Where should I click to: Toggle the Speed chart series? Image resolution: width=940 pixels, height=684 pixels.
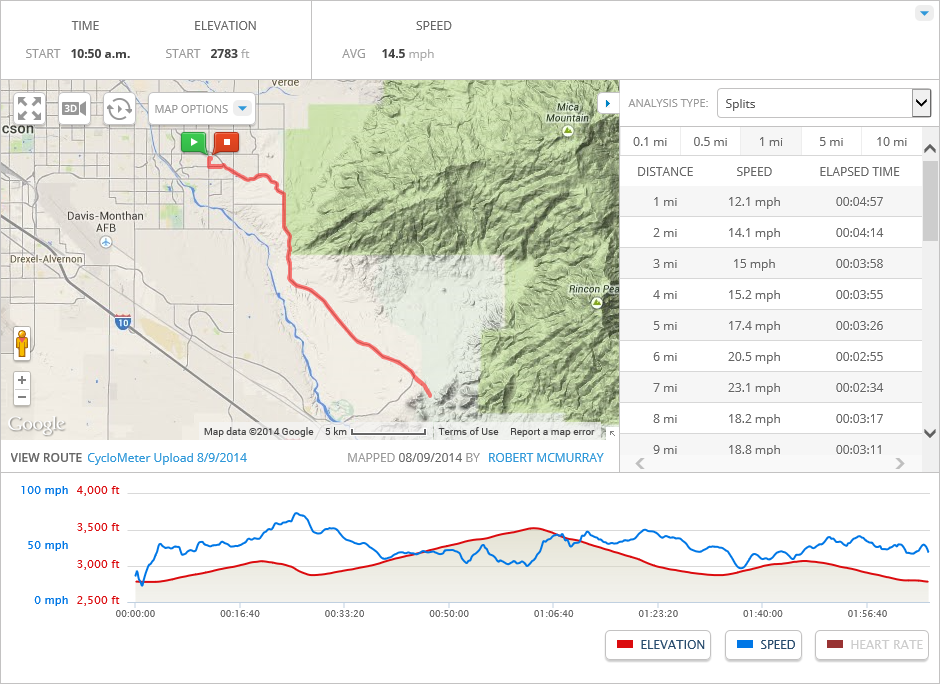tap(767, 645)
